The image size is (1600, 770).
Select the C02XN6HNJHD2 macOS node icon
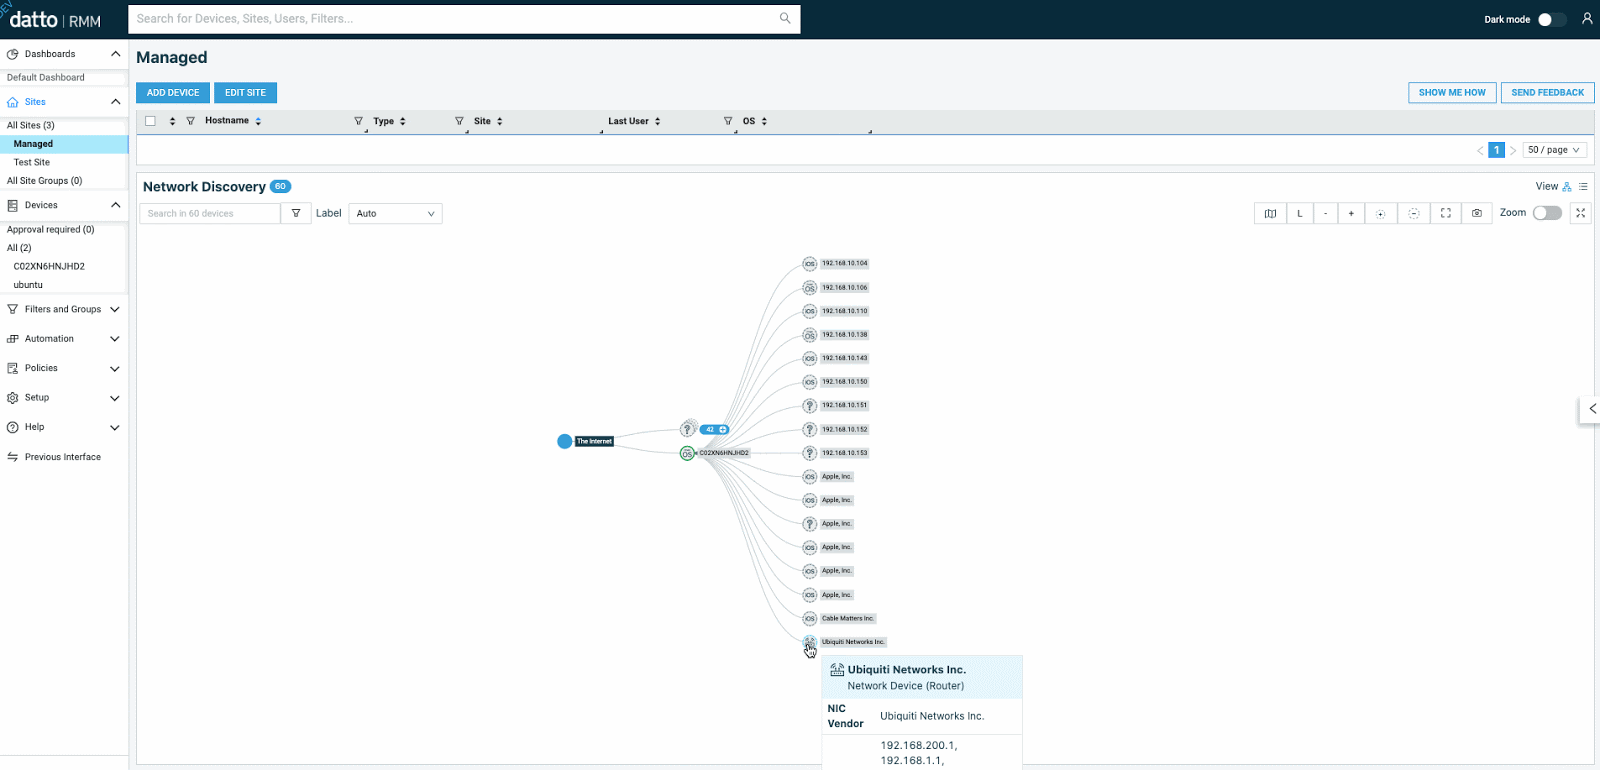point(687,453)
